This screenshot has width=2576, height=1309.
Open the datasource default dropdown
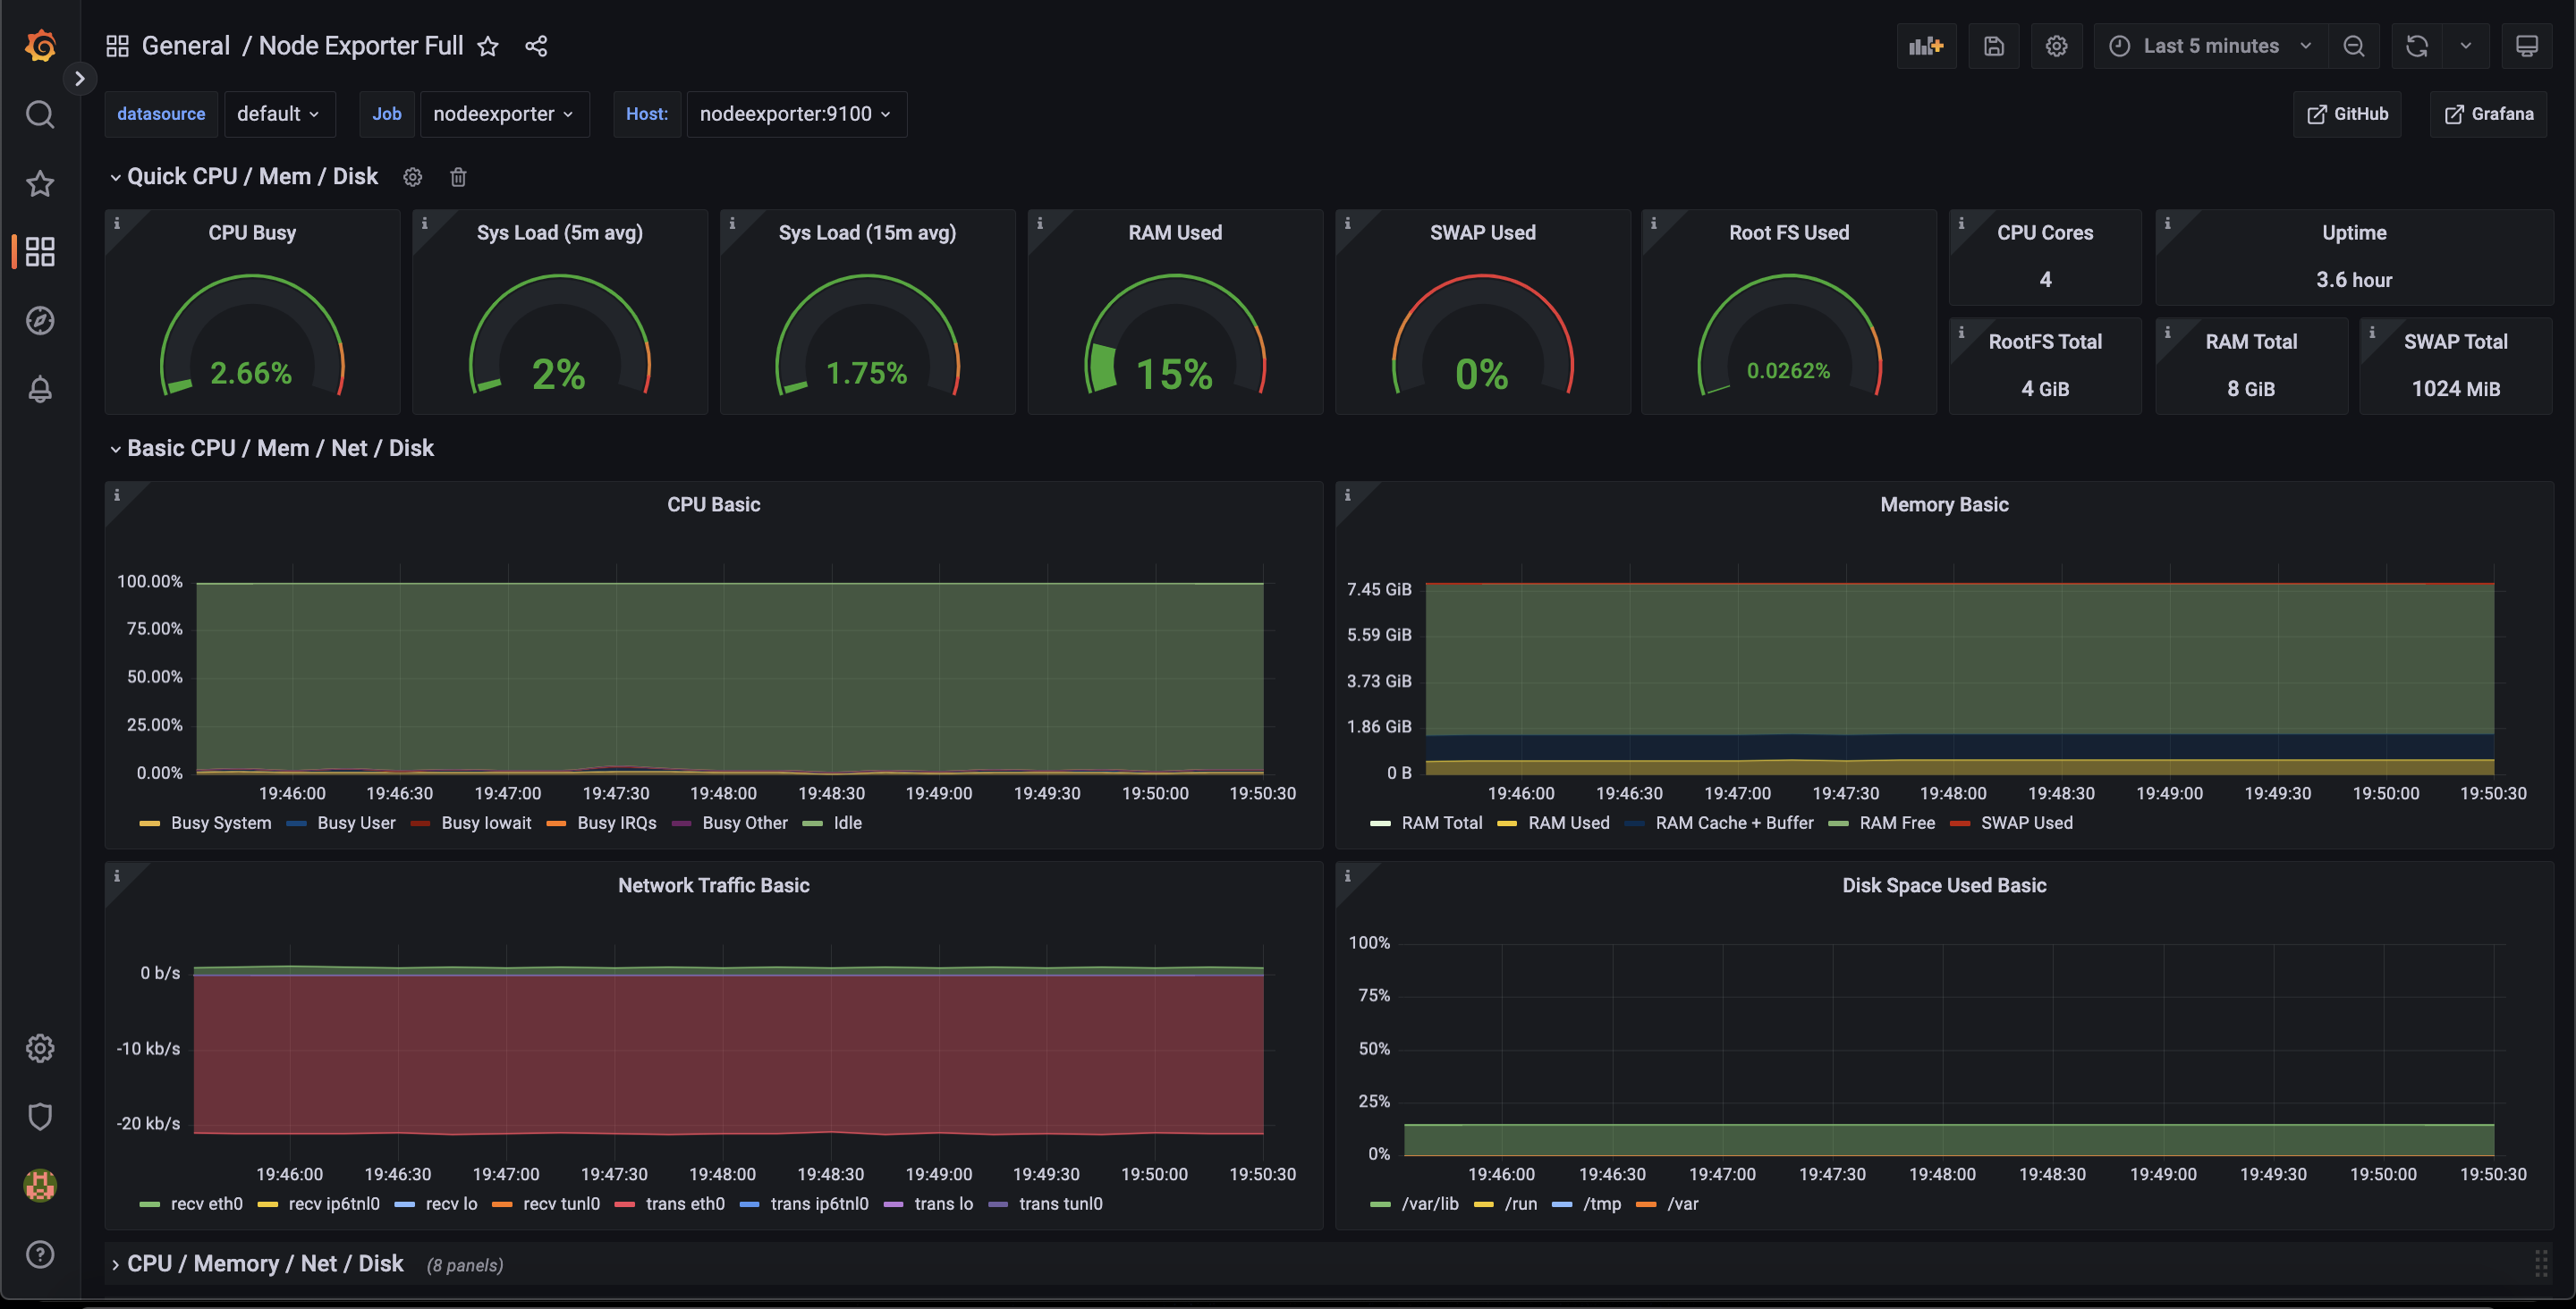tap(278, 114)
